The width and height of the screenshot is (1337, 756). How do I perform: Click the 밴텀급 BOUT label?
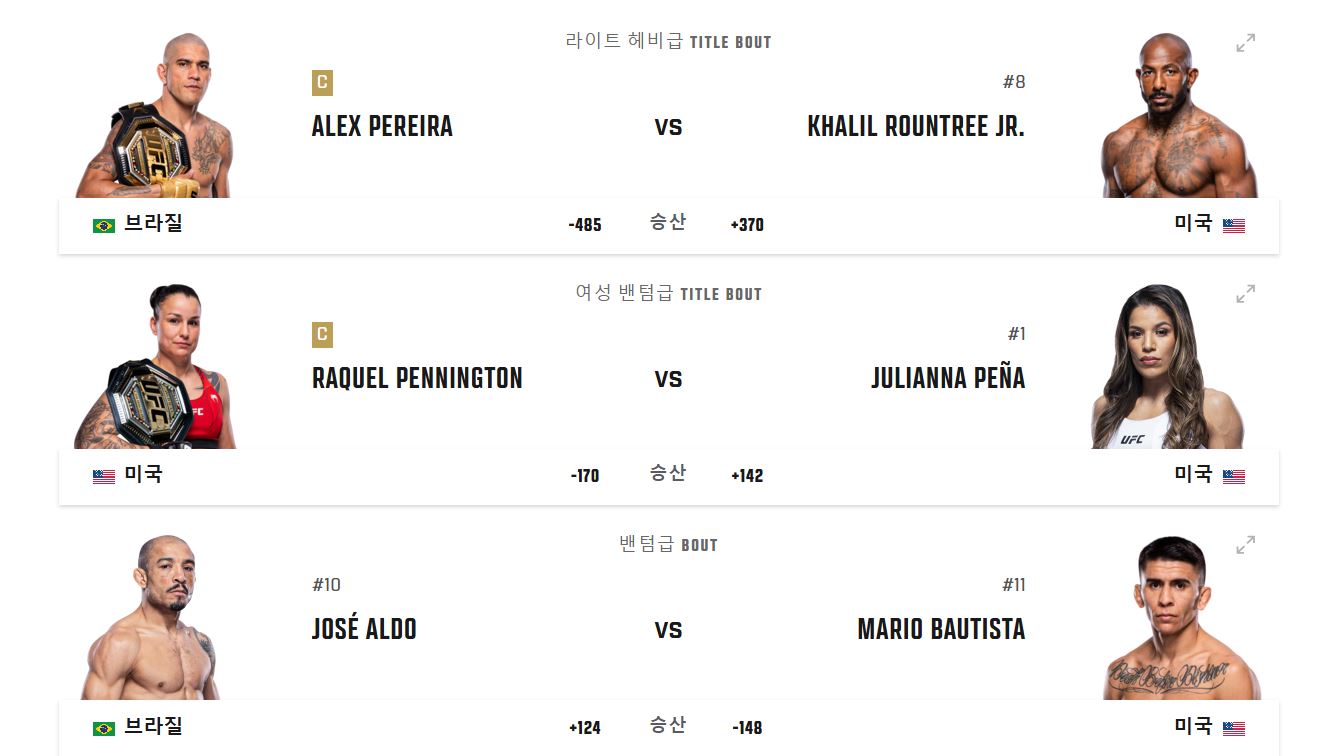(x=667, y=544)
